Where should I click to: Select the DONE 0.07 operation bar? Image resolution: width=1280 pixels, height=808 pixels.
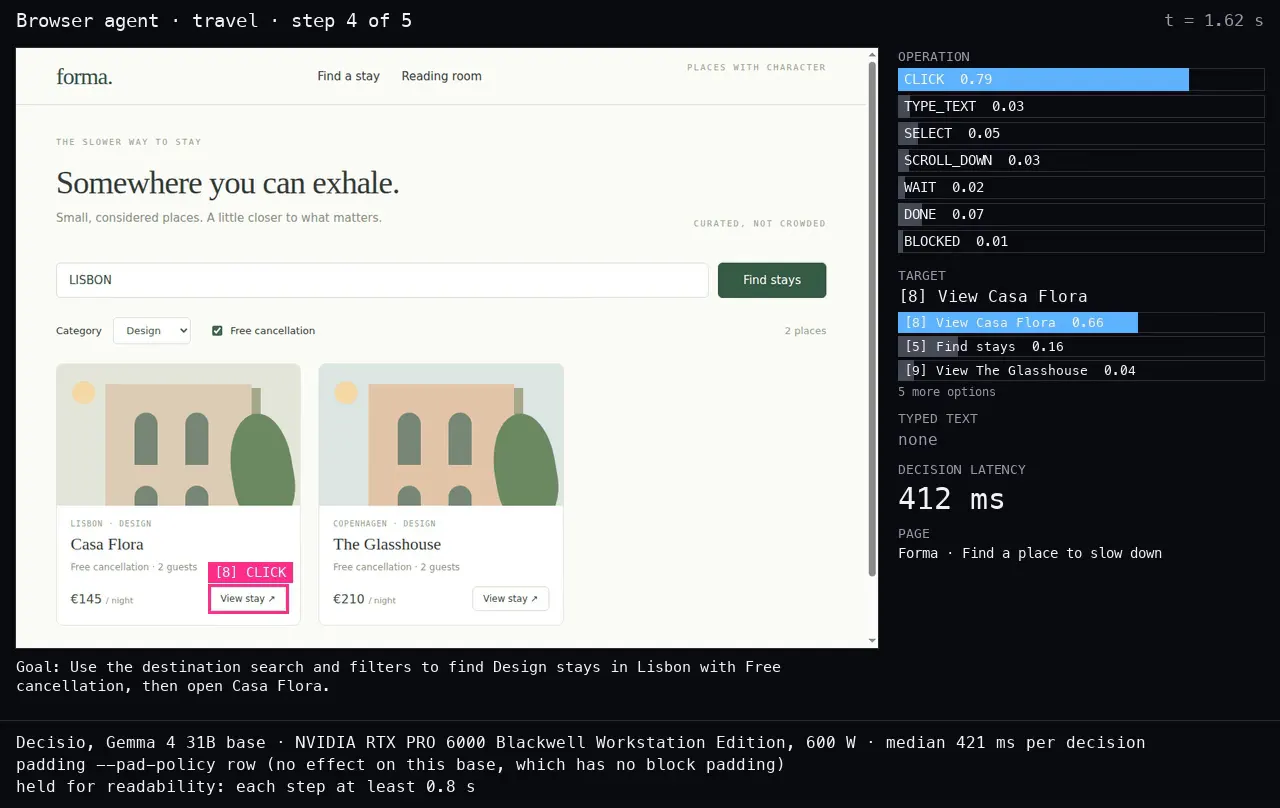point(1081,214)
